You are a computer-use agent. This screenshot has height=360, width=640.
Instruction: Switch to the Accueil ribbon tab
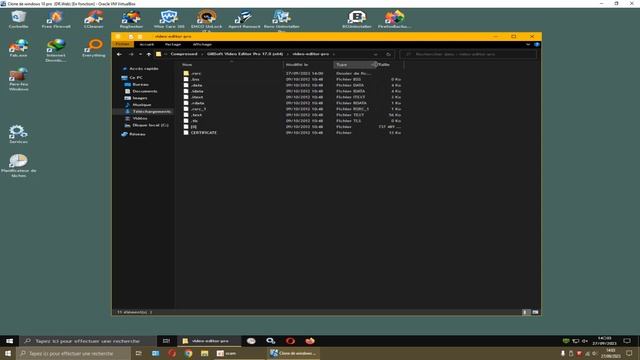(x=147, y=44)
